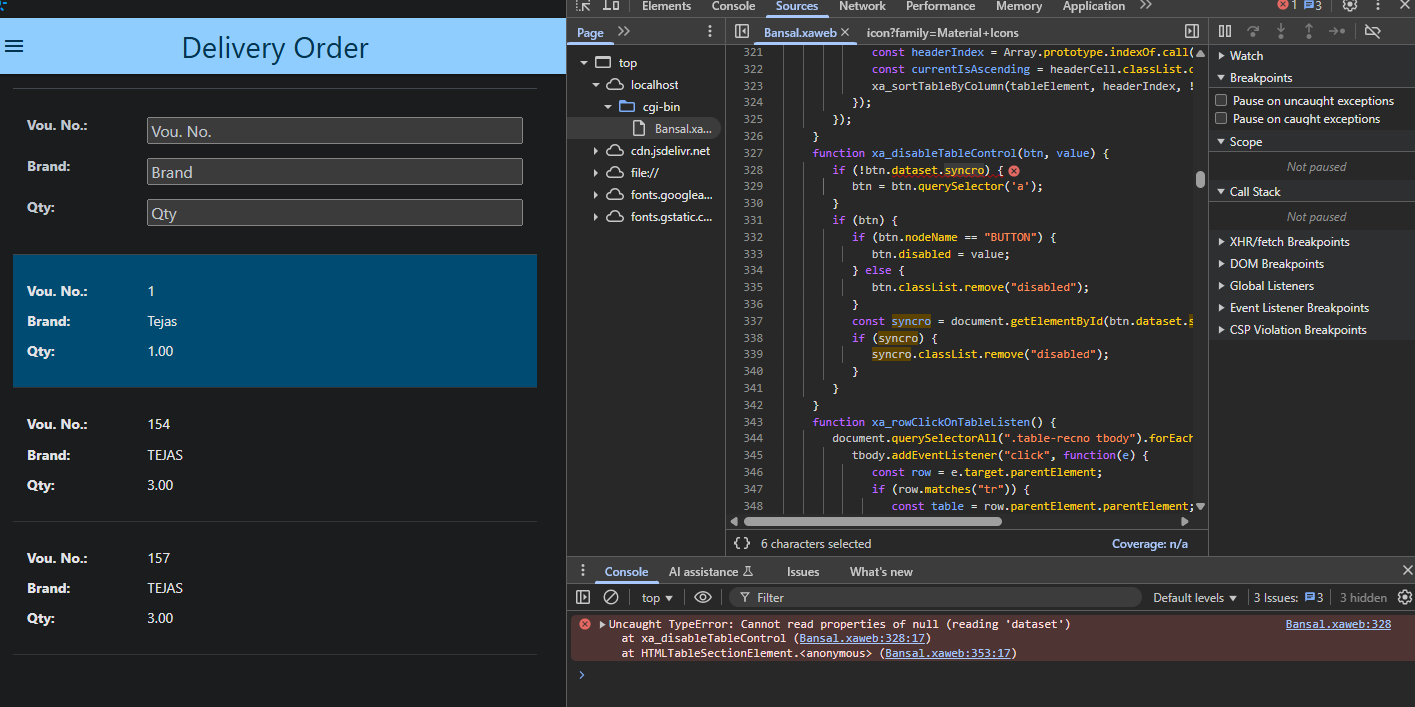Collapse the localhost tree node
This screenshot has height=707, width=1415.
coord(596,85)
